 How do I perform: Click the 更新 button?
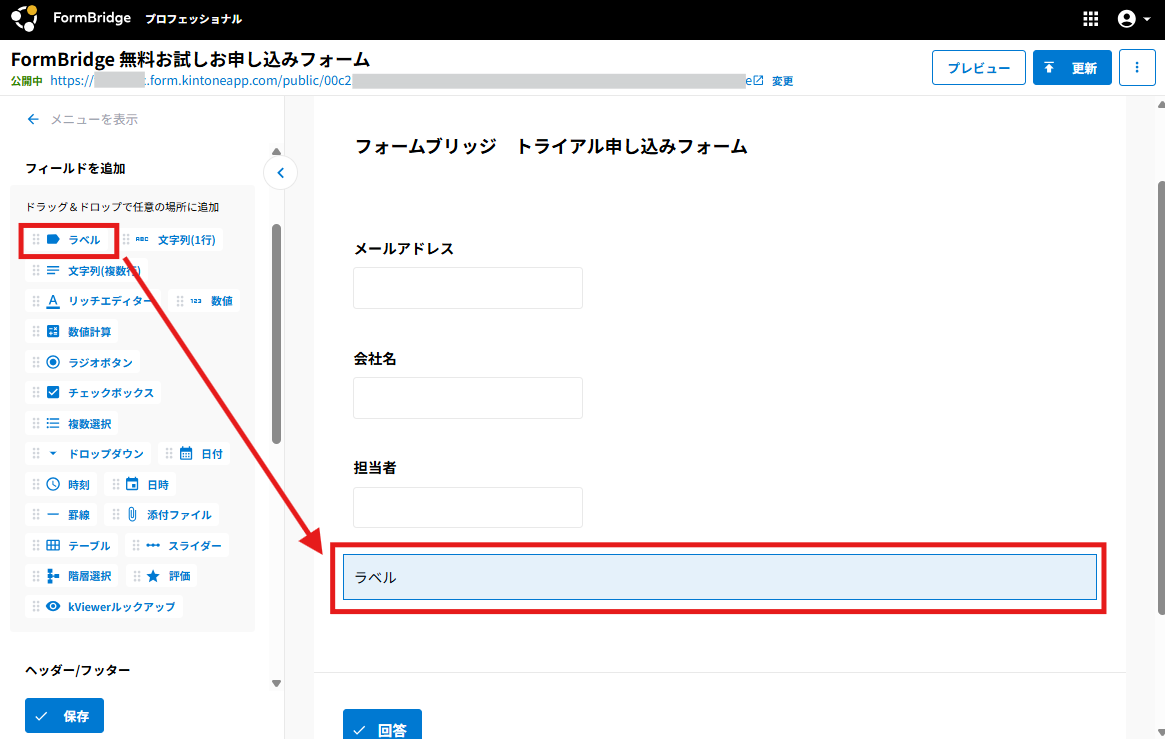1071,68
